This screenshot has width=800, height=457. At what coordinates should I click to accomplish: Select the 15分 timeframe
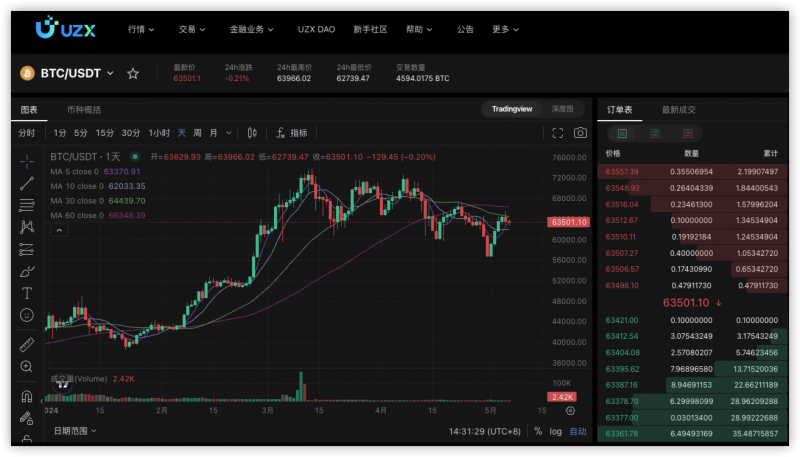pyautogui.click(x=105, y=133)
